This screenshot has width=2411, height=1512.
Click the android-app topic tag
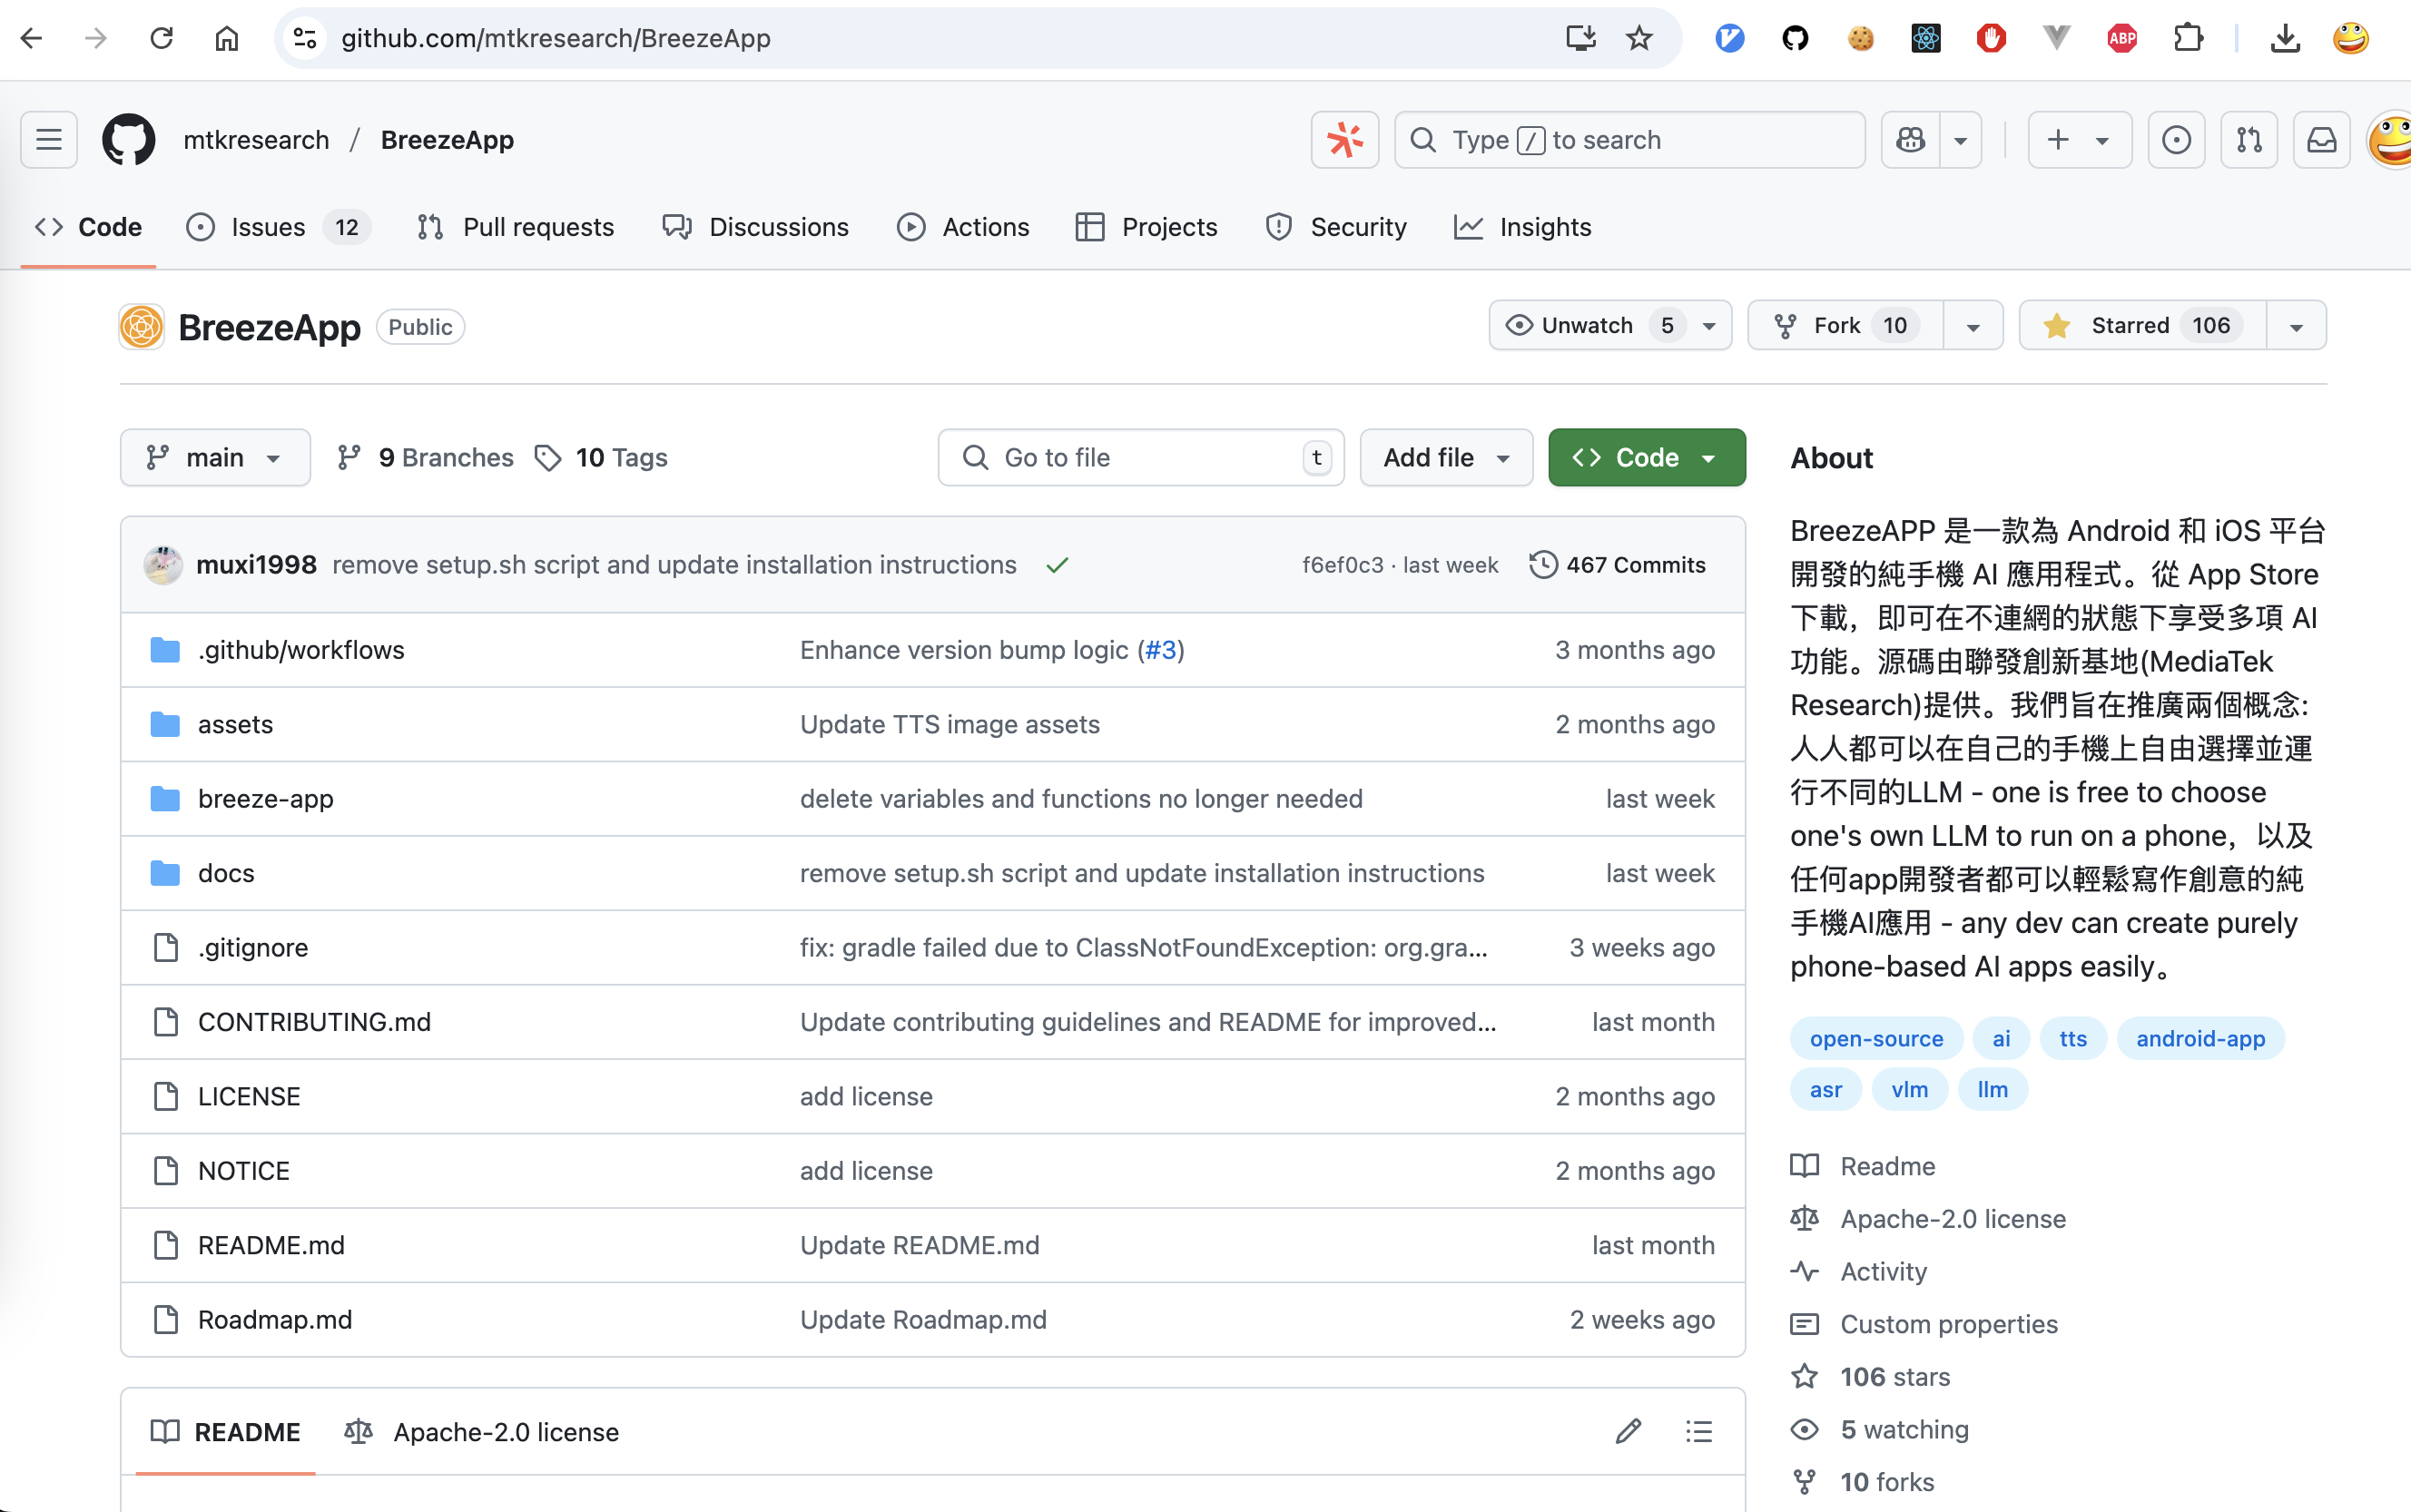2200,1038
